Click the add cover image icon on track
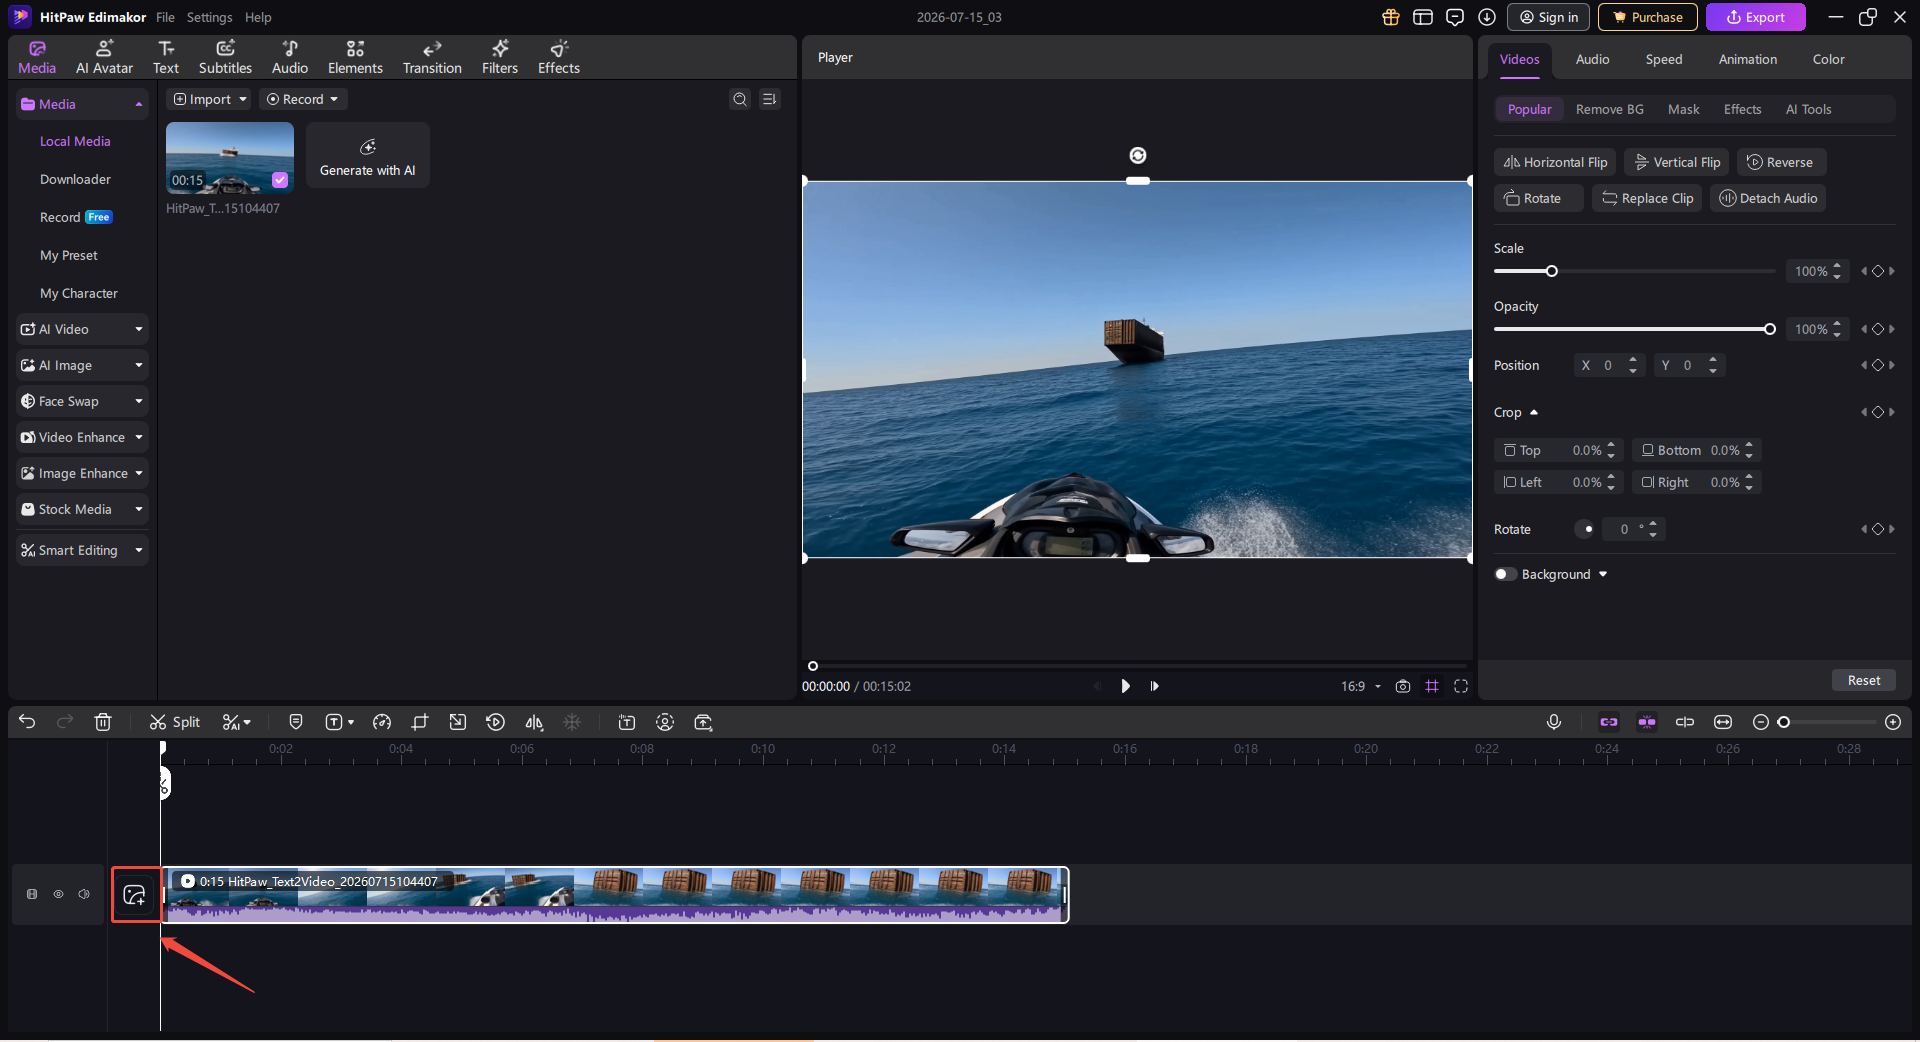The image size is (1920, 1042). pyautogui.click(x=135, y=895)
